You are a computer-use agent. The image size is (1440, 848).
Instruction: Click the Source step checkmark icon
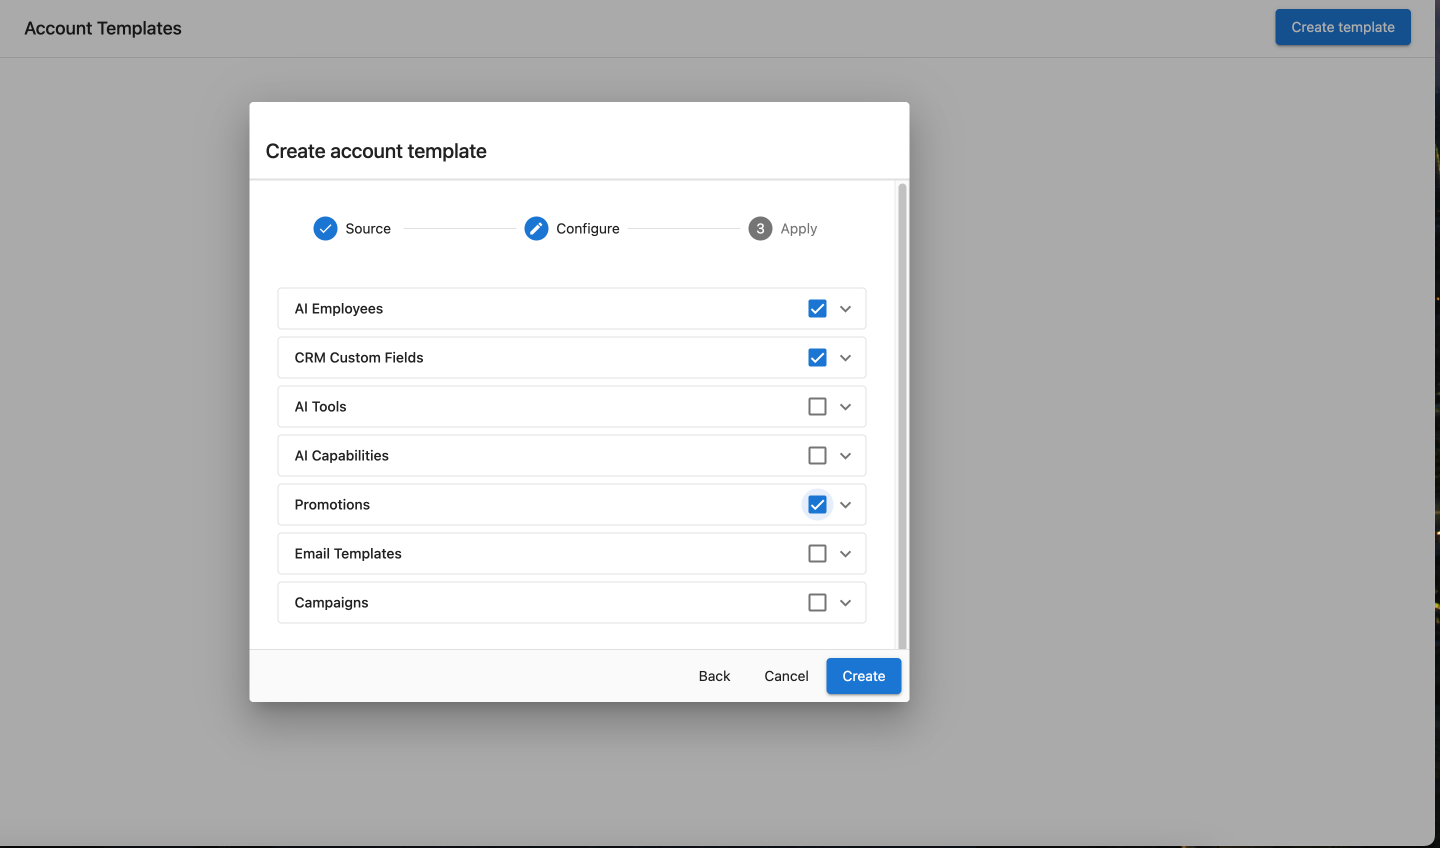click(325, 229)
